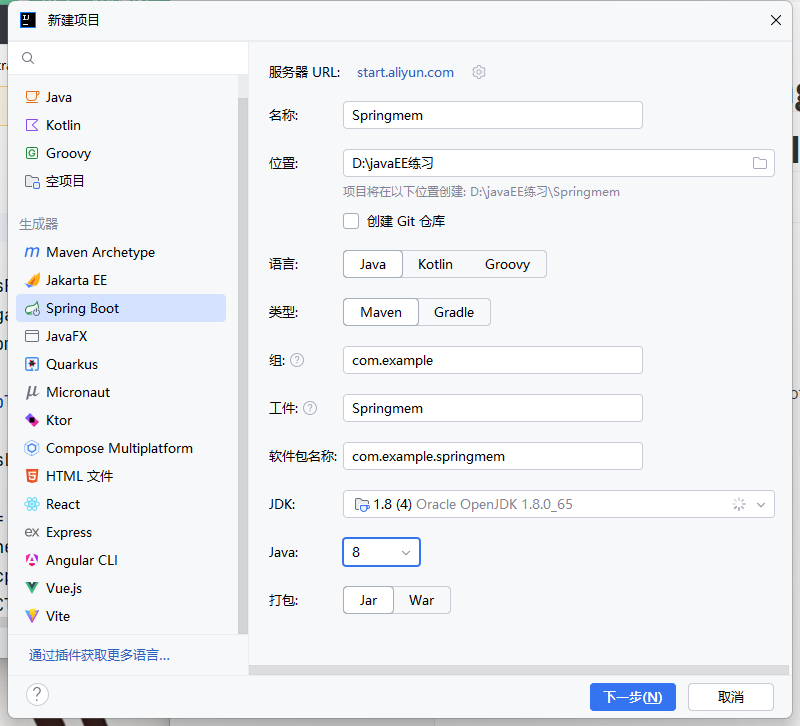
Task: Open the JDK selection dropdown
Action: click(559, 504)
